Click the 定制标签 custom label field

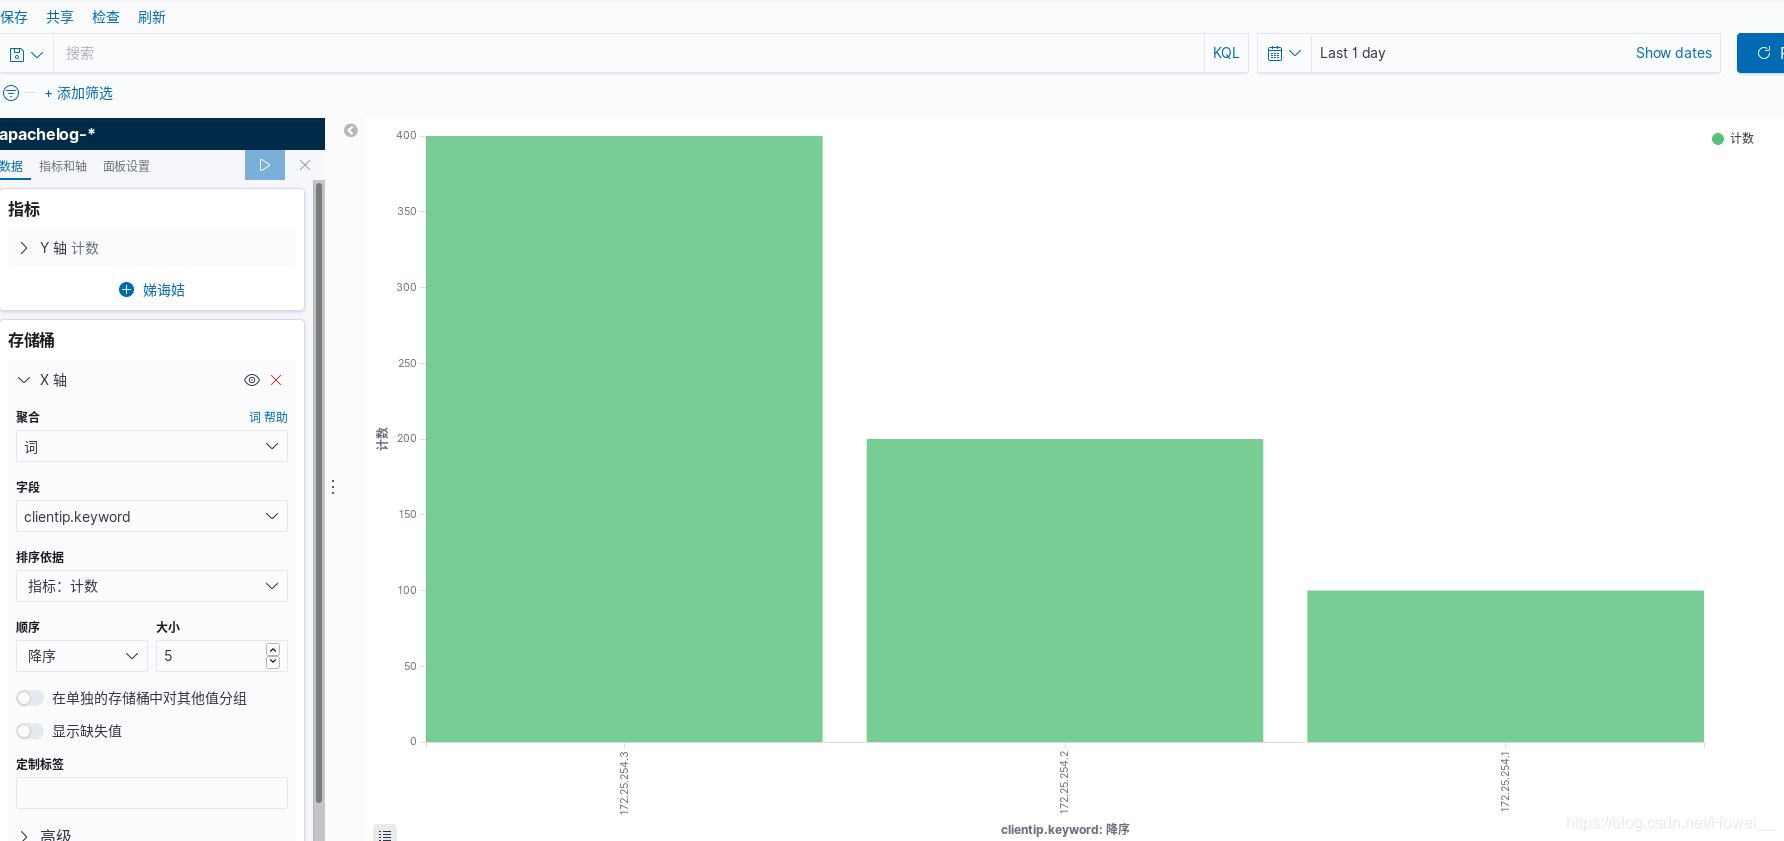(152, 793)
